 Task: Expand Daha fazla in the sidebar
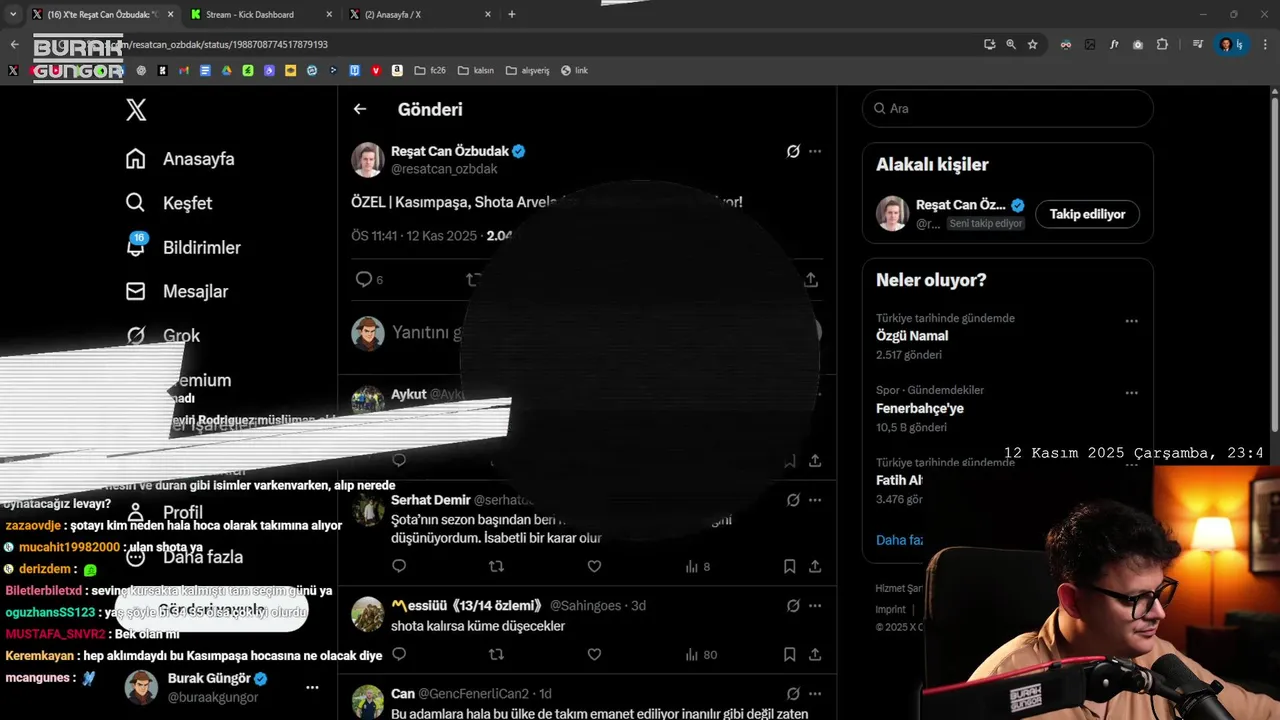[x=184, y=557]
